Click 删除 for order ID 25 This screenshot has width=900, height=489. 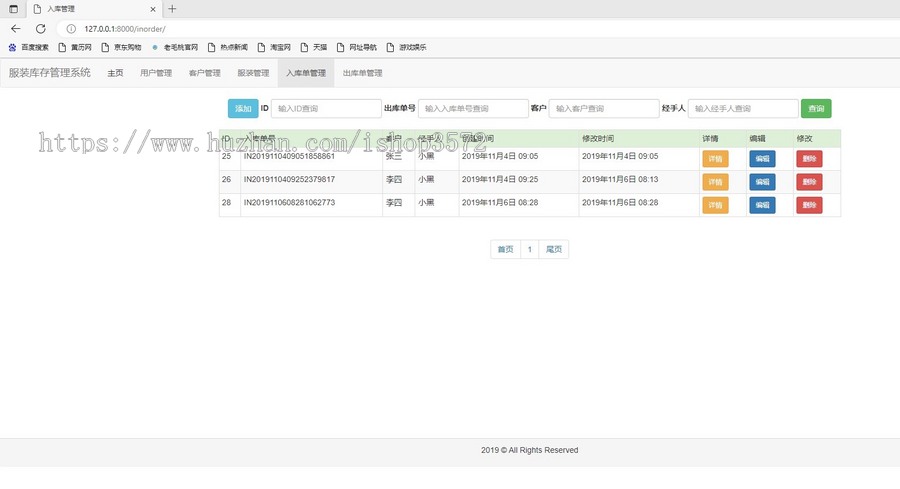pos(809,159)
